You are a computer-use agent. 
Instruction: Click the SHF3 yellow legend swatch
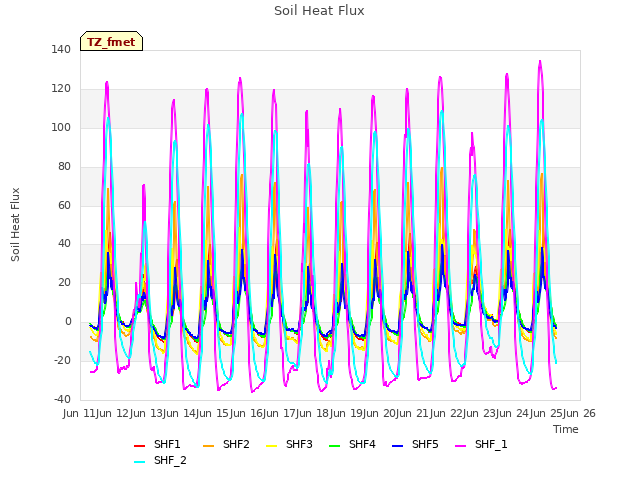pyautogui.click(x=271, y=446)
